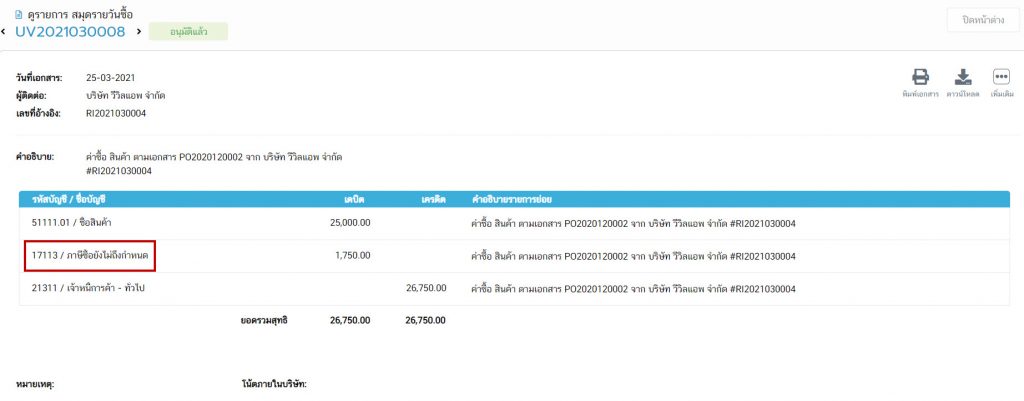Go to previous document with left arrow
The height and width of the screenshot is (401, 1024).
point(4,32)
